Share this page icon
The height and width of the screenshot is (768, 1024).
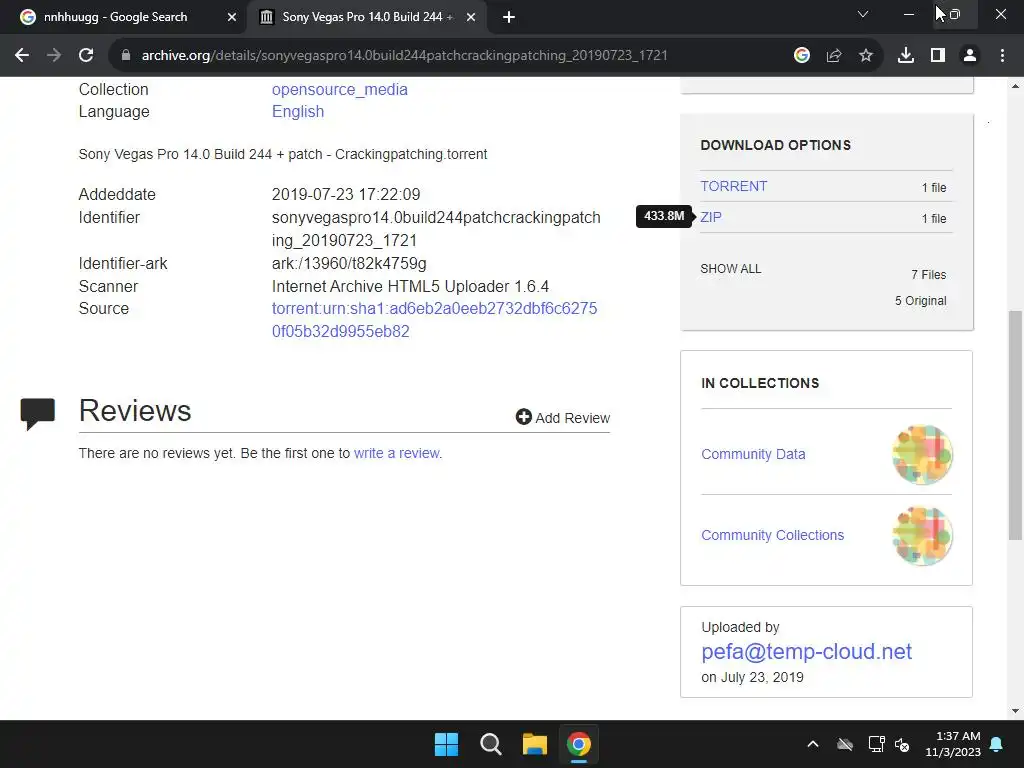point(833,56)
